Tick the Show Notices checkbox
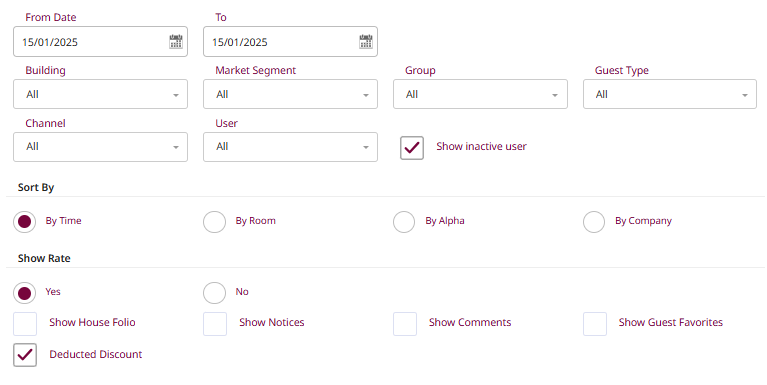 coord(215,324)
